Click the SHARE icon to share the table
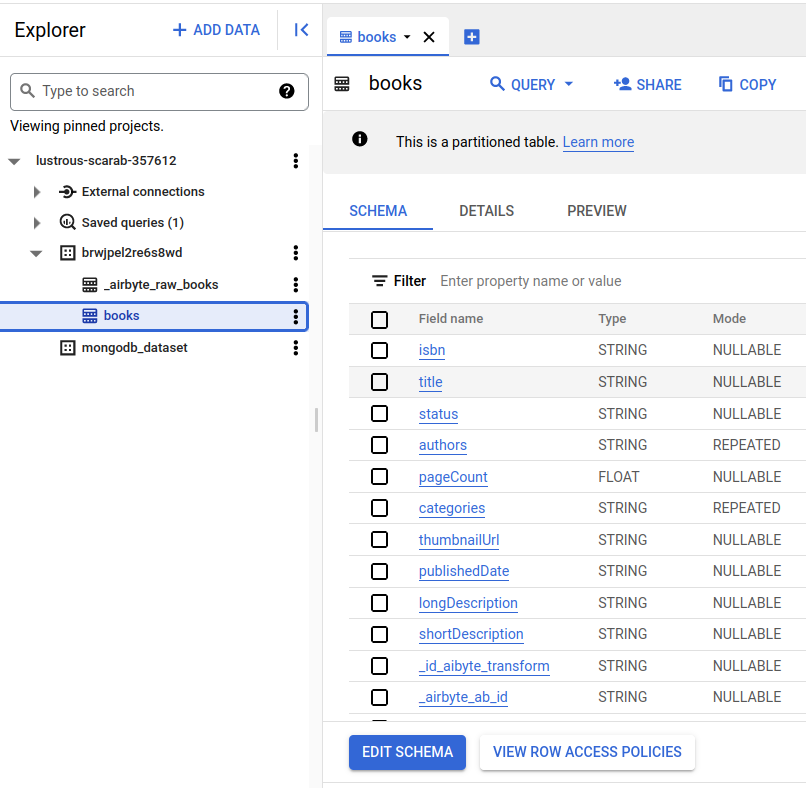The height and width of the screenshot is (788, 806). point(647,84)
